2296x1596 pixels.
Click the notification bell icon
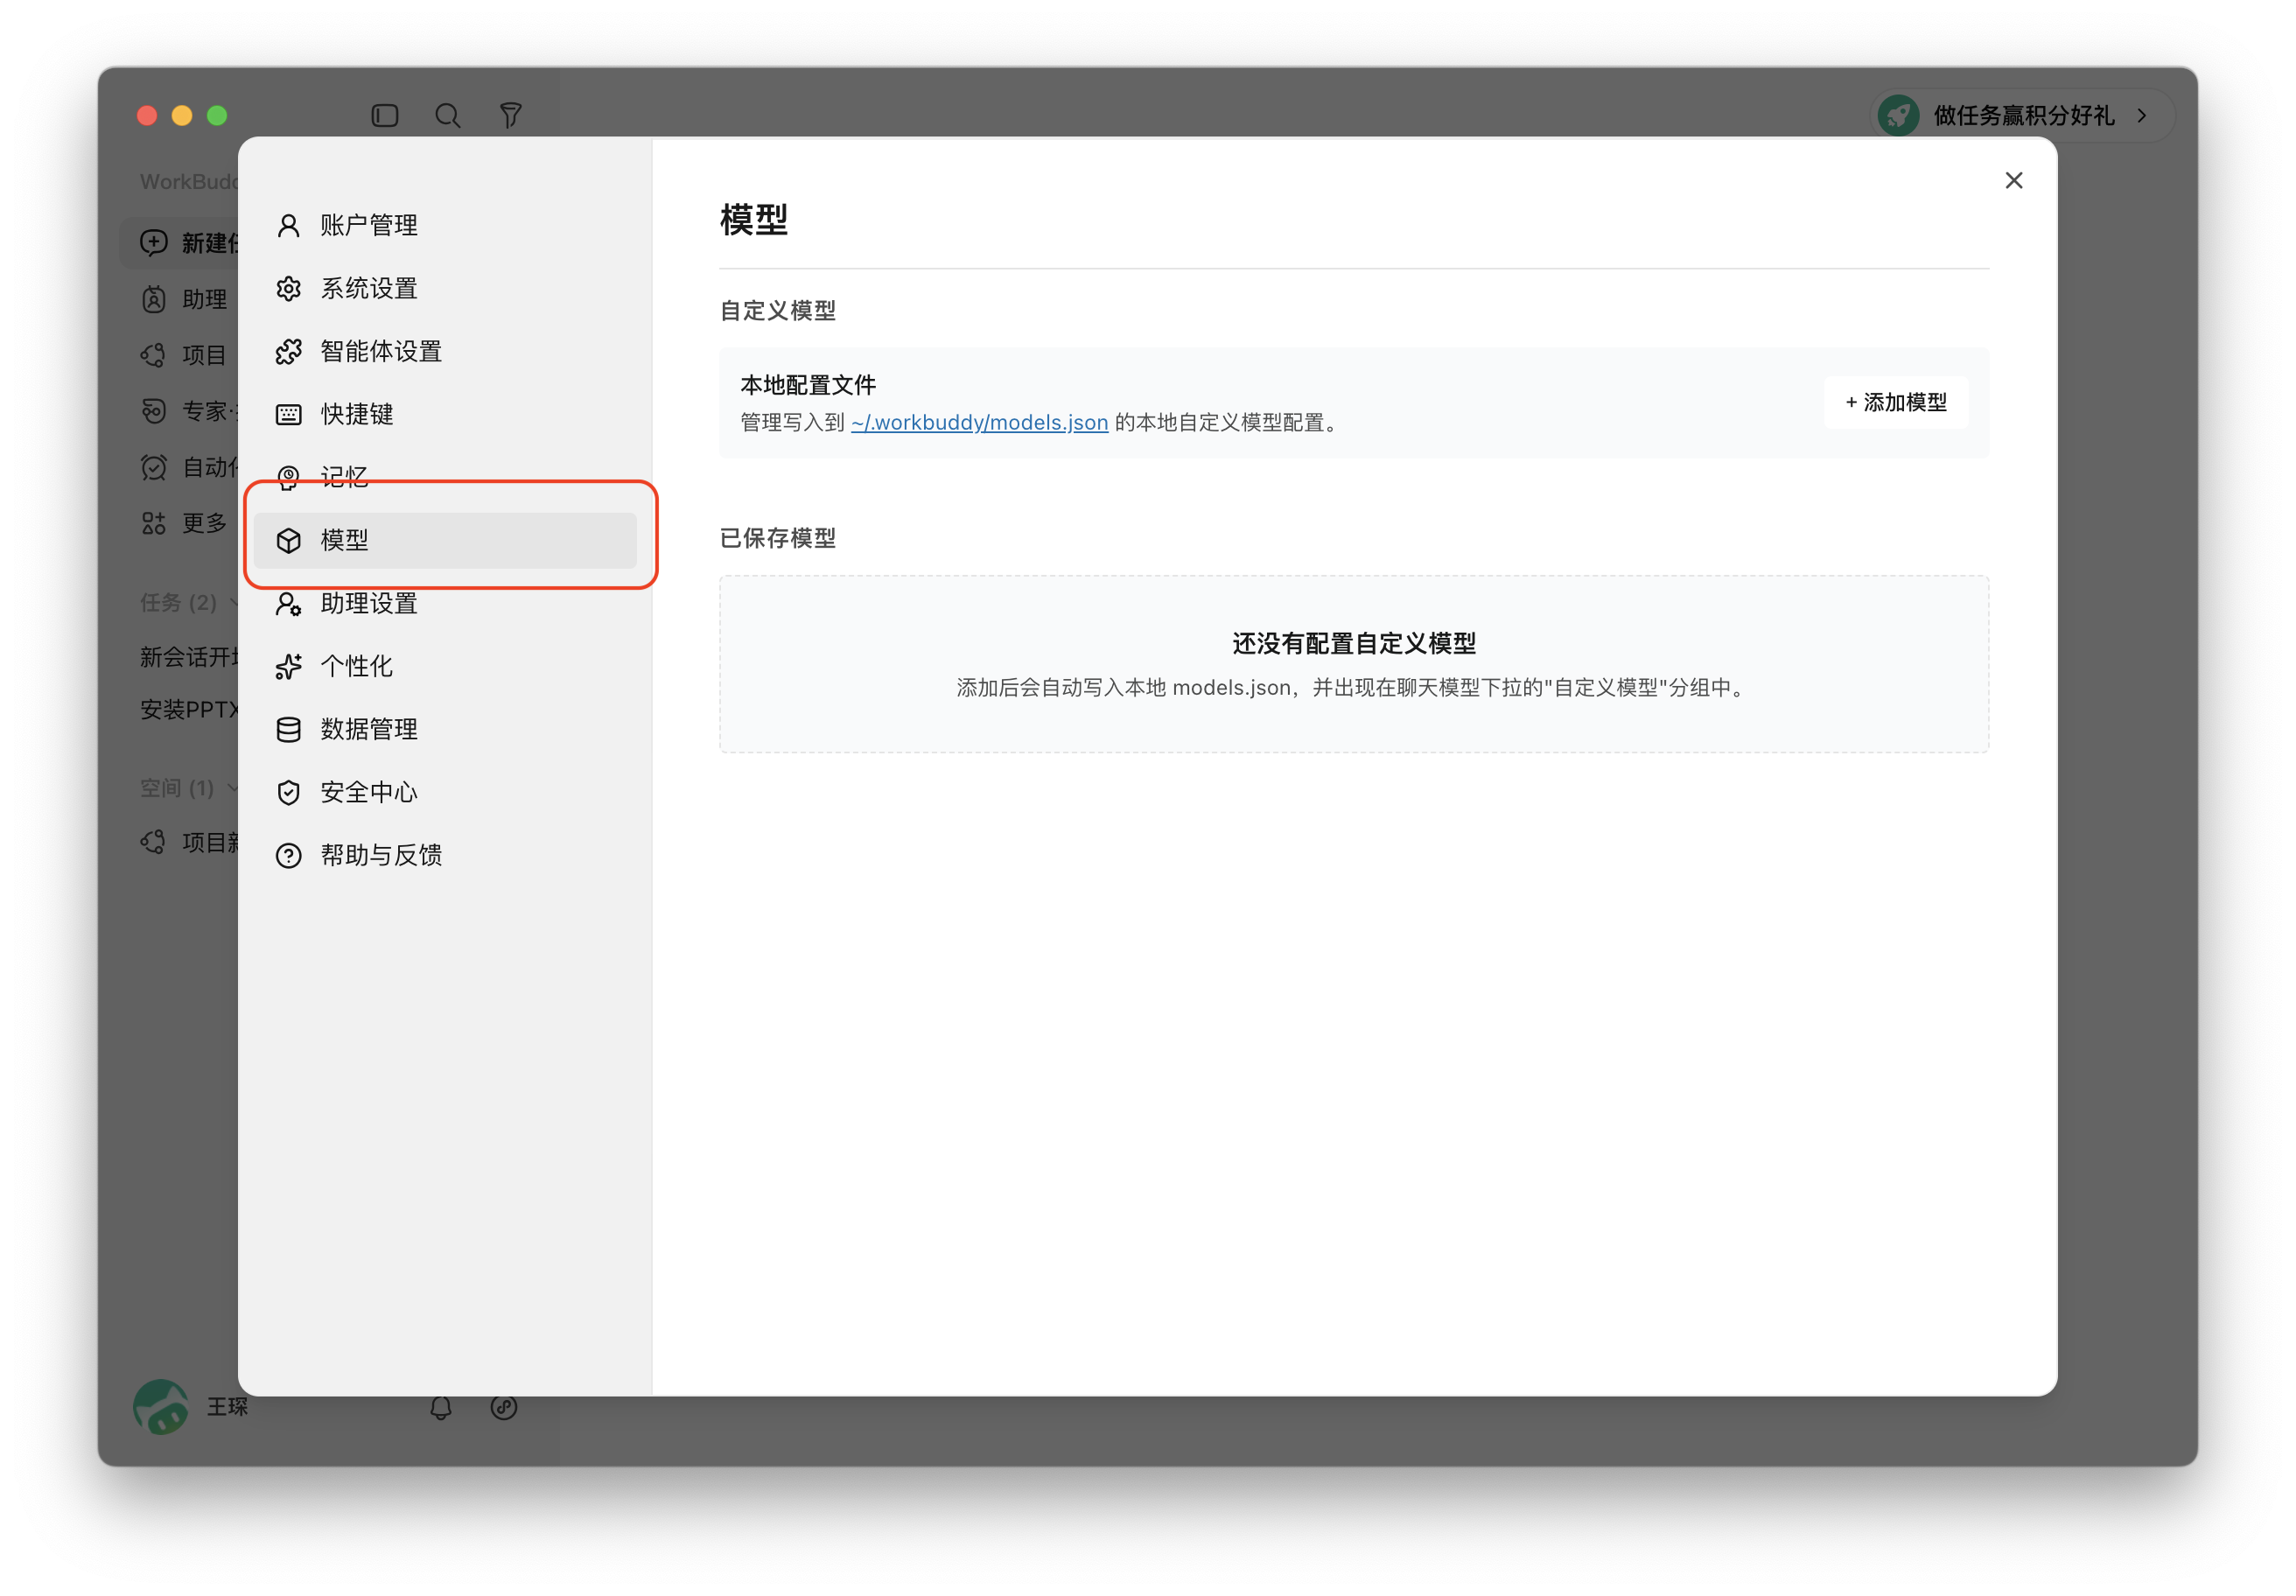[441, 1407]
